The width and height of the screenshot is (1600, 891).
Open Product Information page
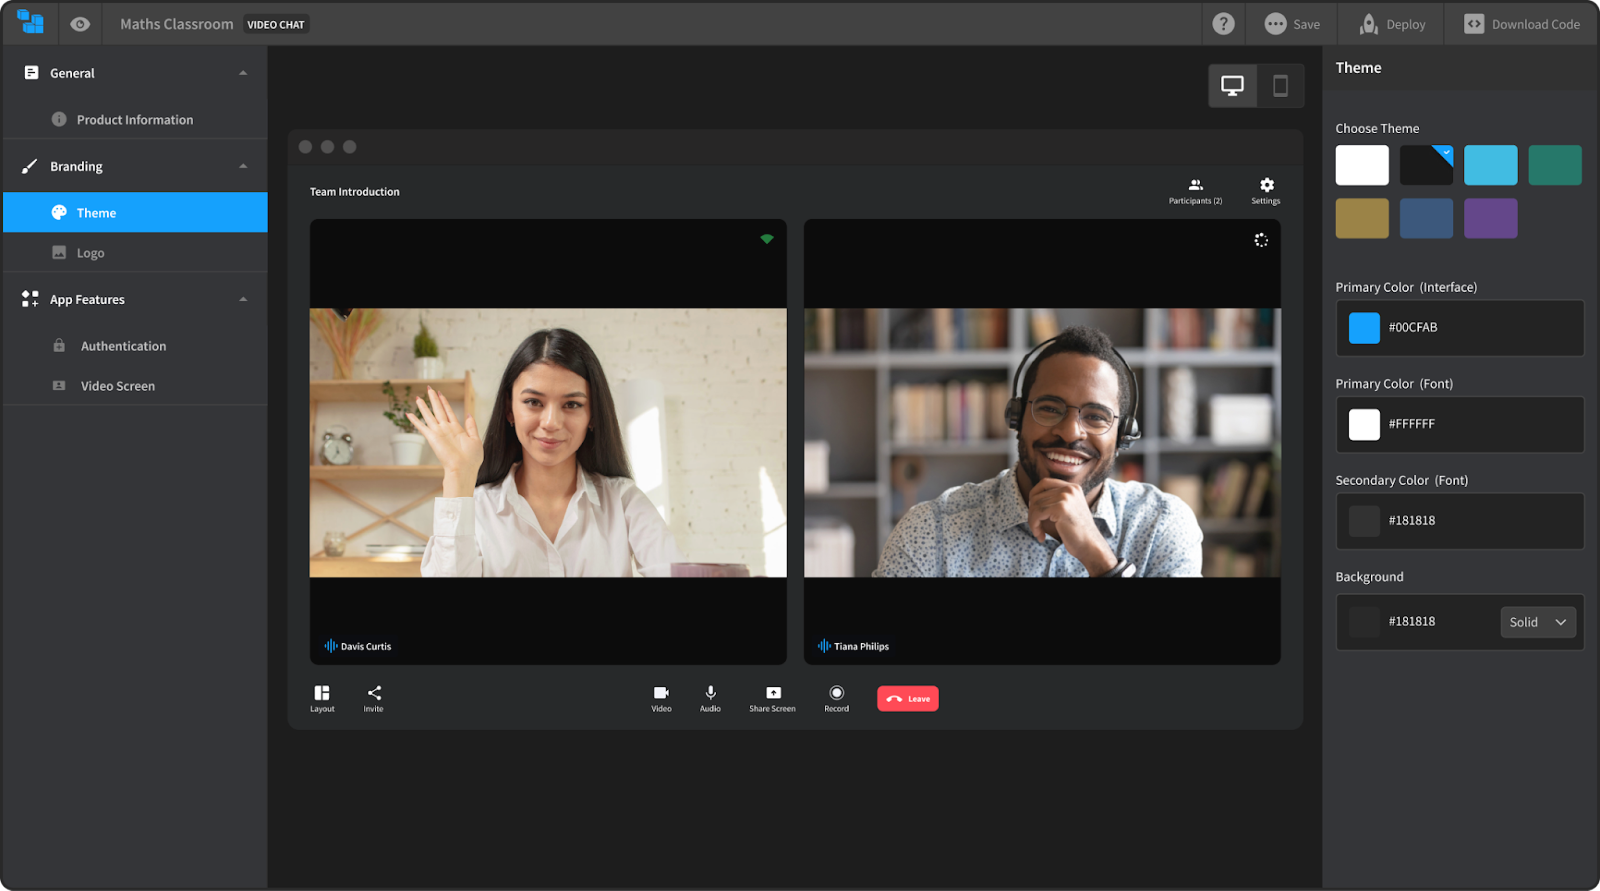pyautogui.click(x=135, y=119)
